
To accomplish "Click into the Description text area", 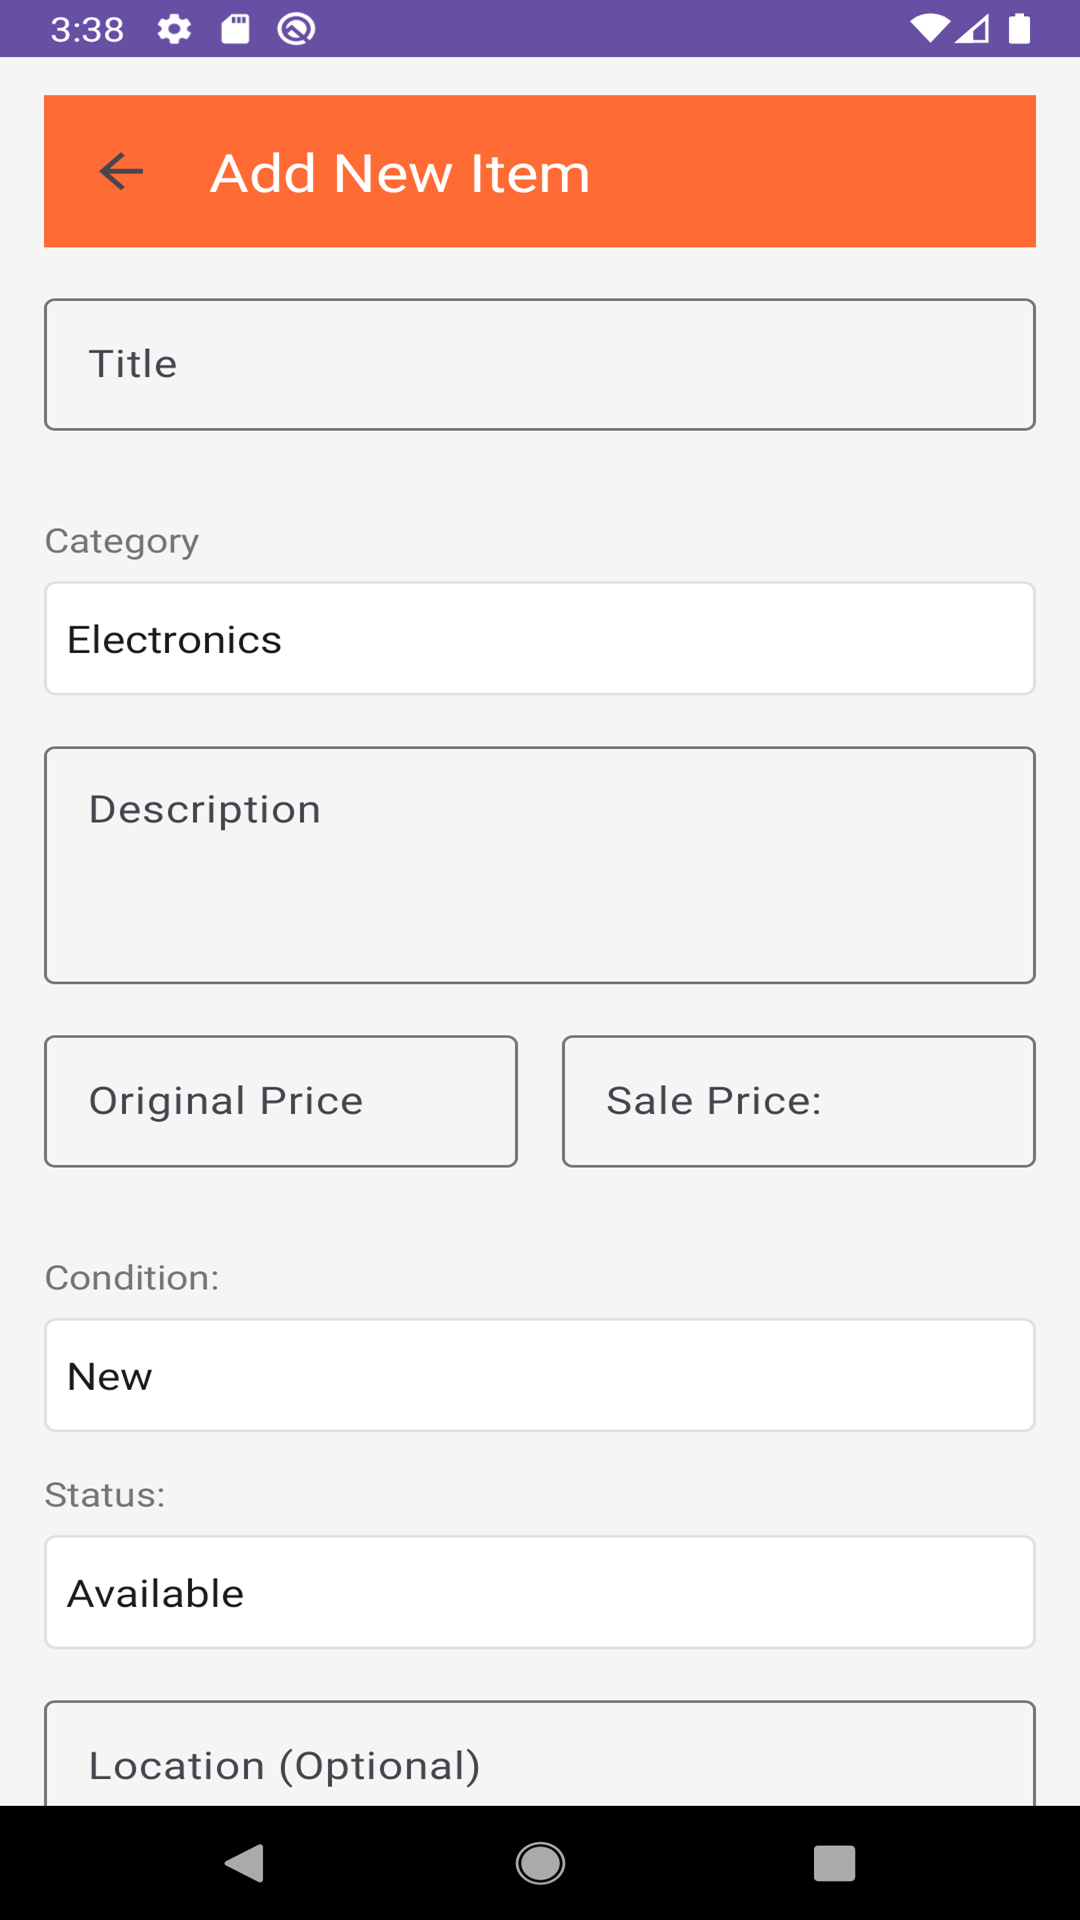I will click(540, 865).
